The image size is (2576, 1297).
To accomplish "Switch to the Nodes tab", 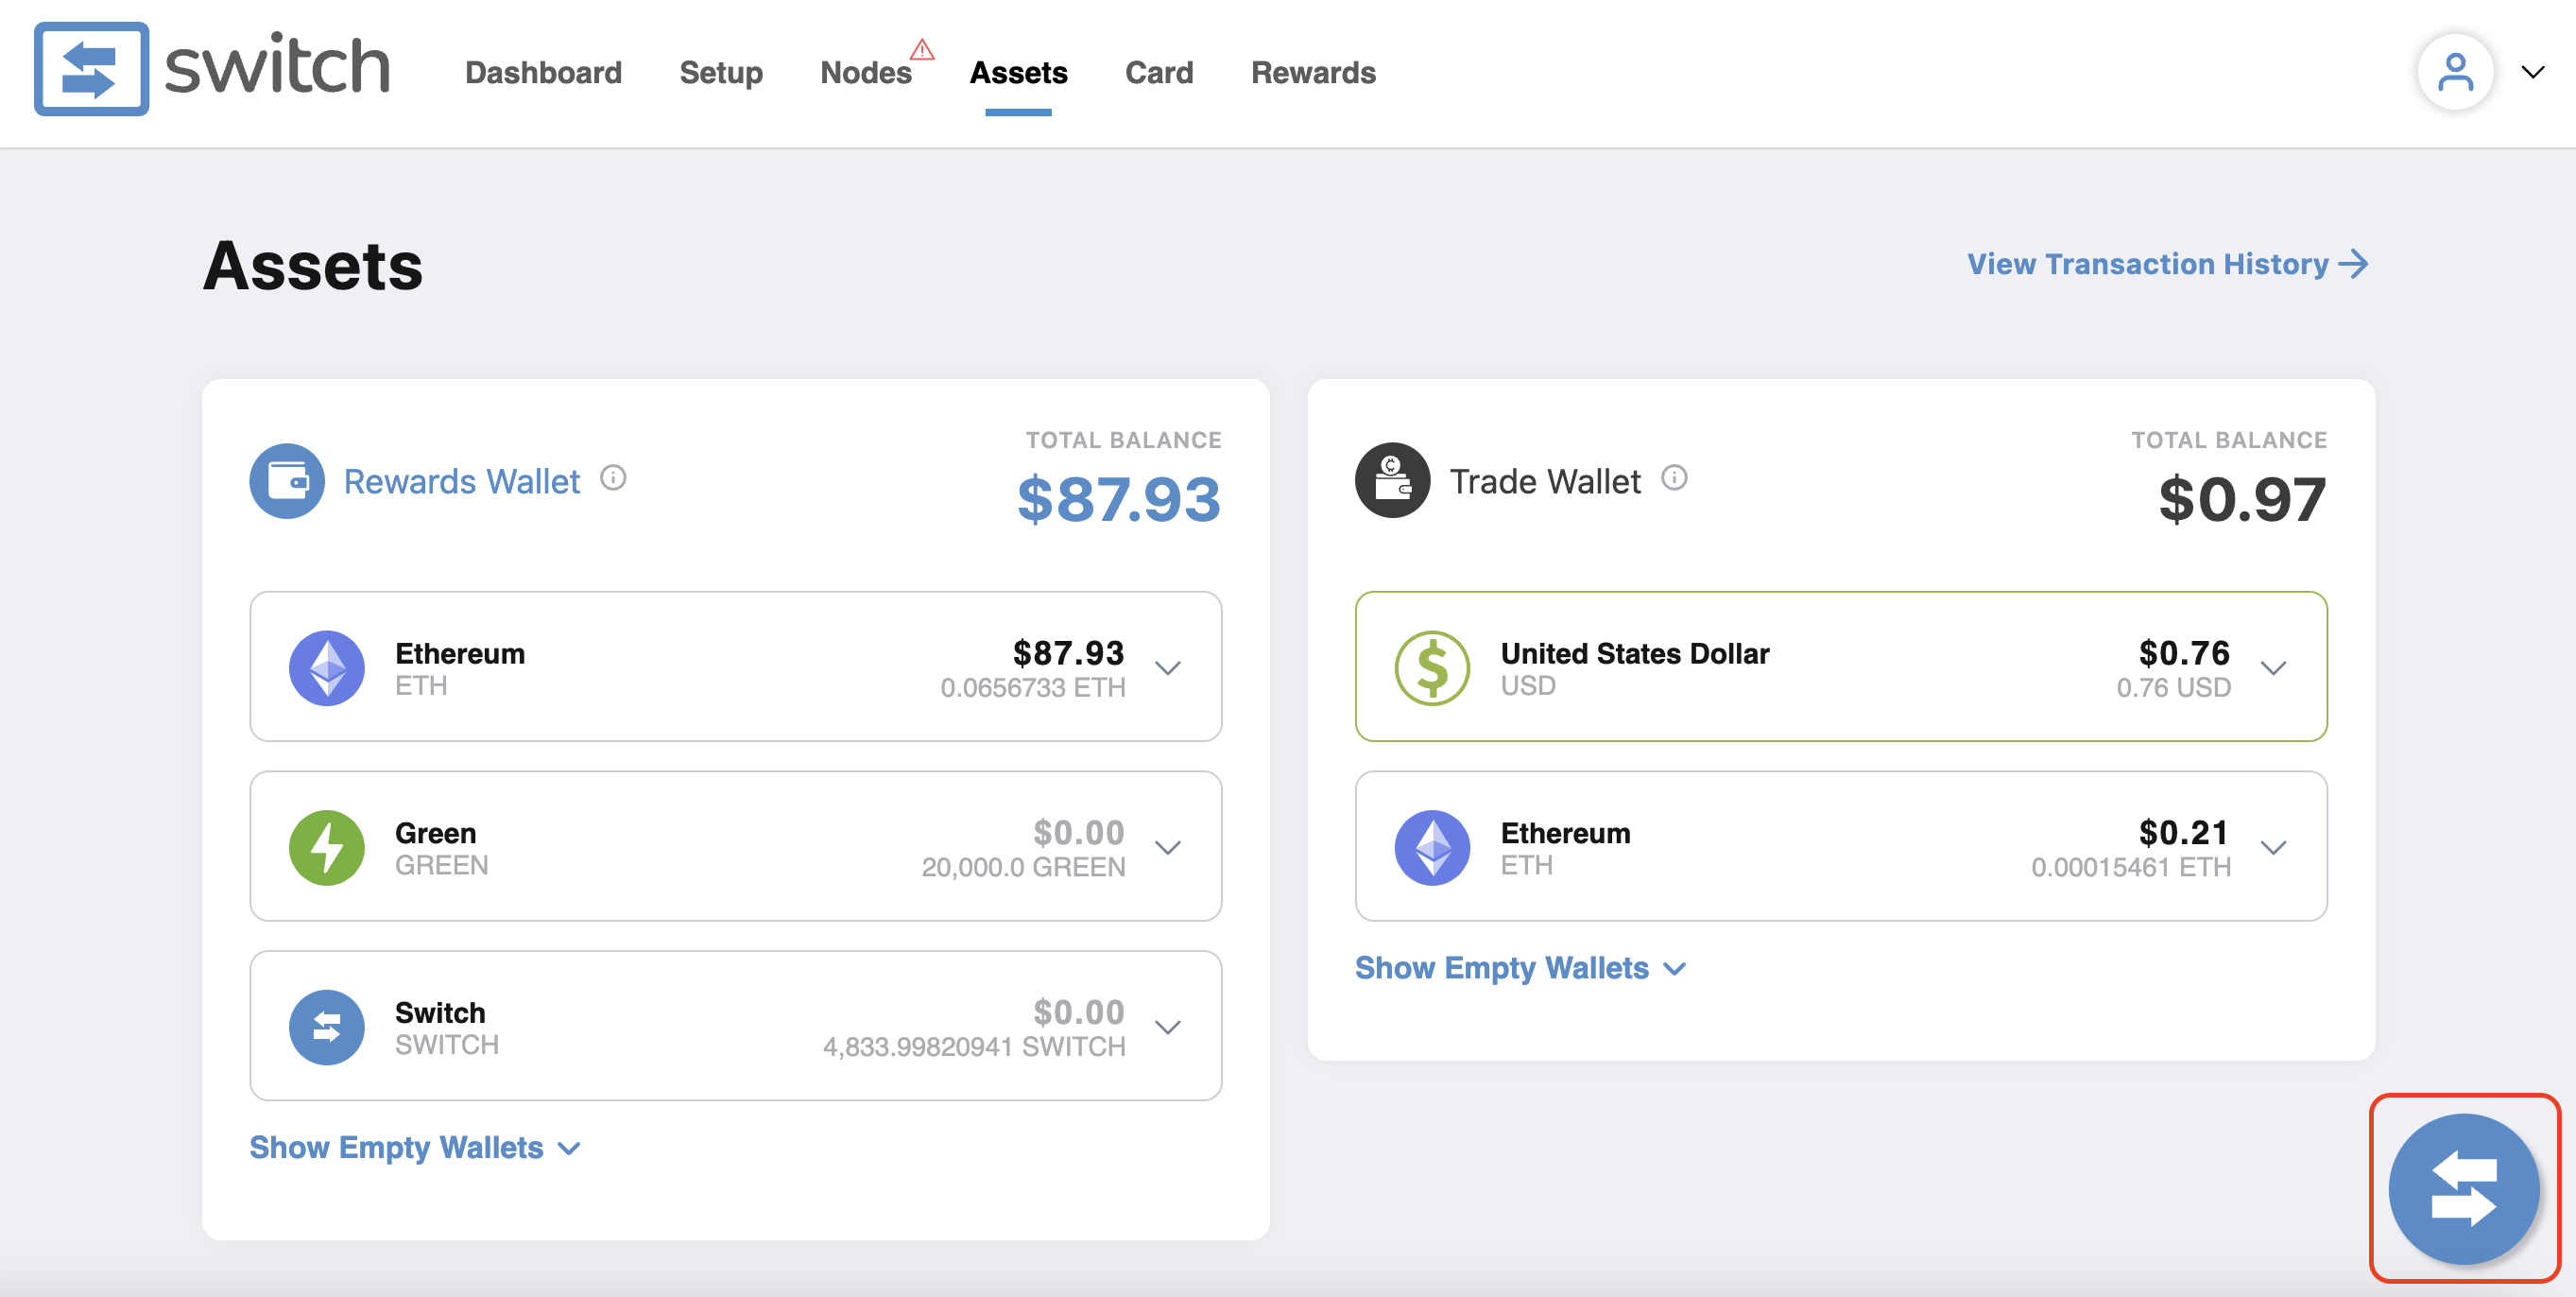I will (x=866, y=72).
